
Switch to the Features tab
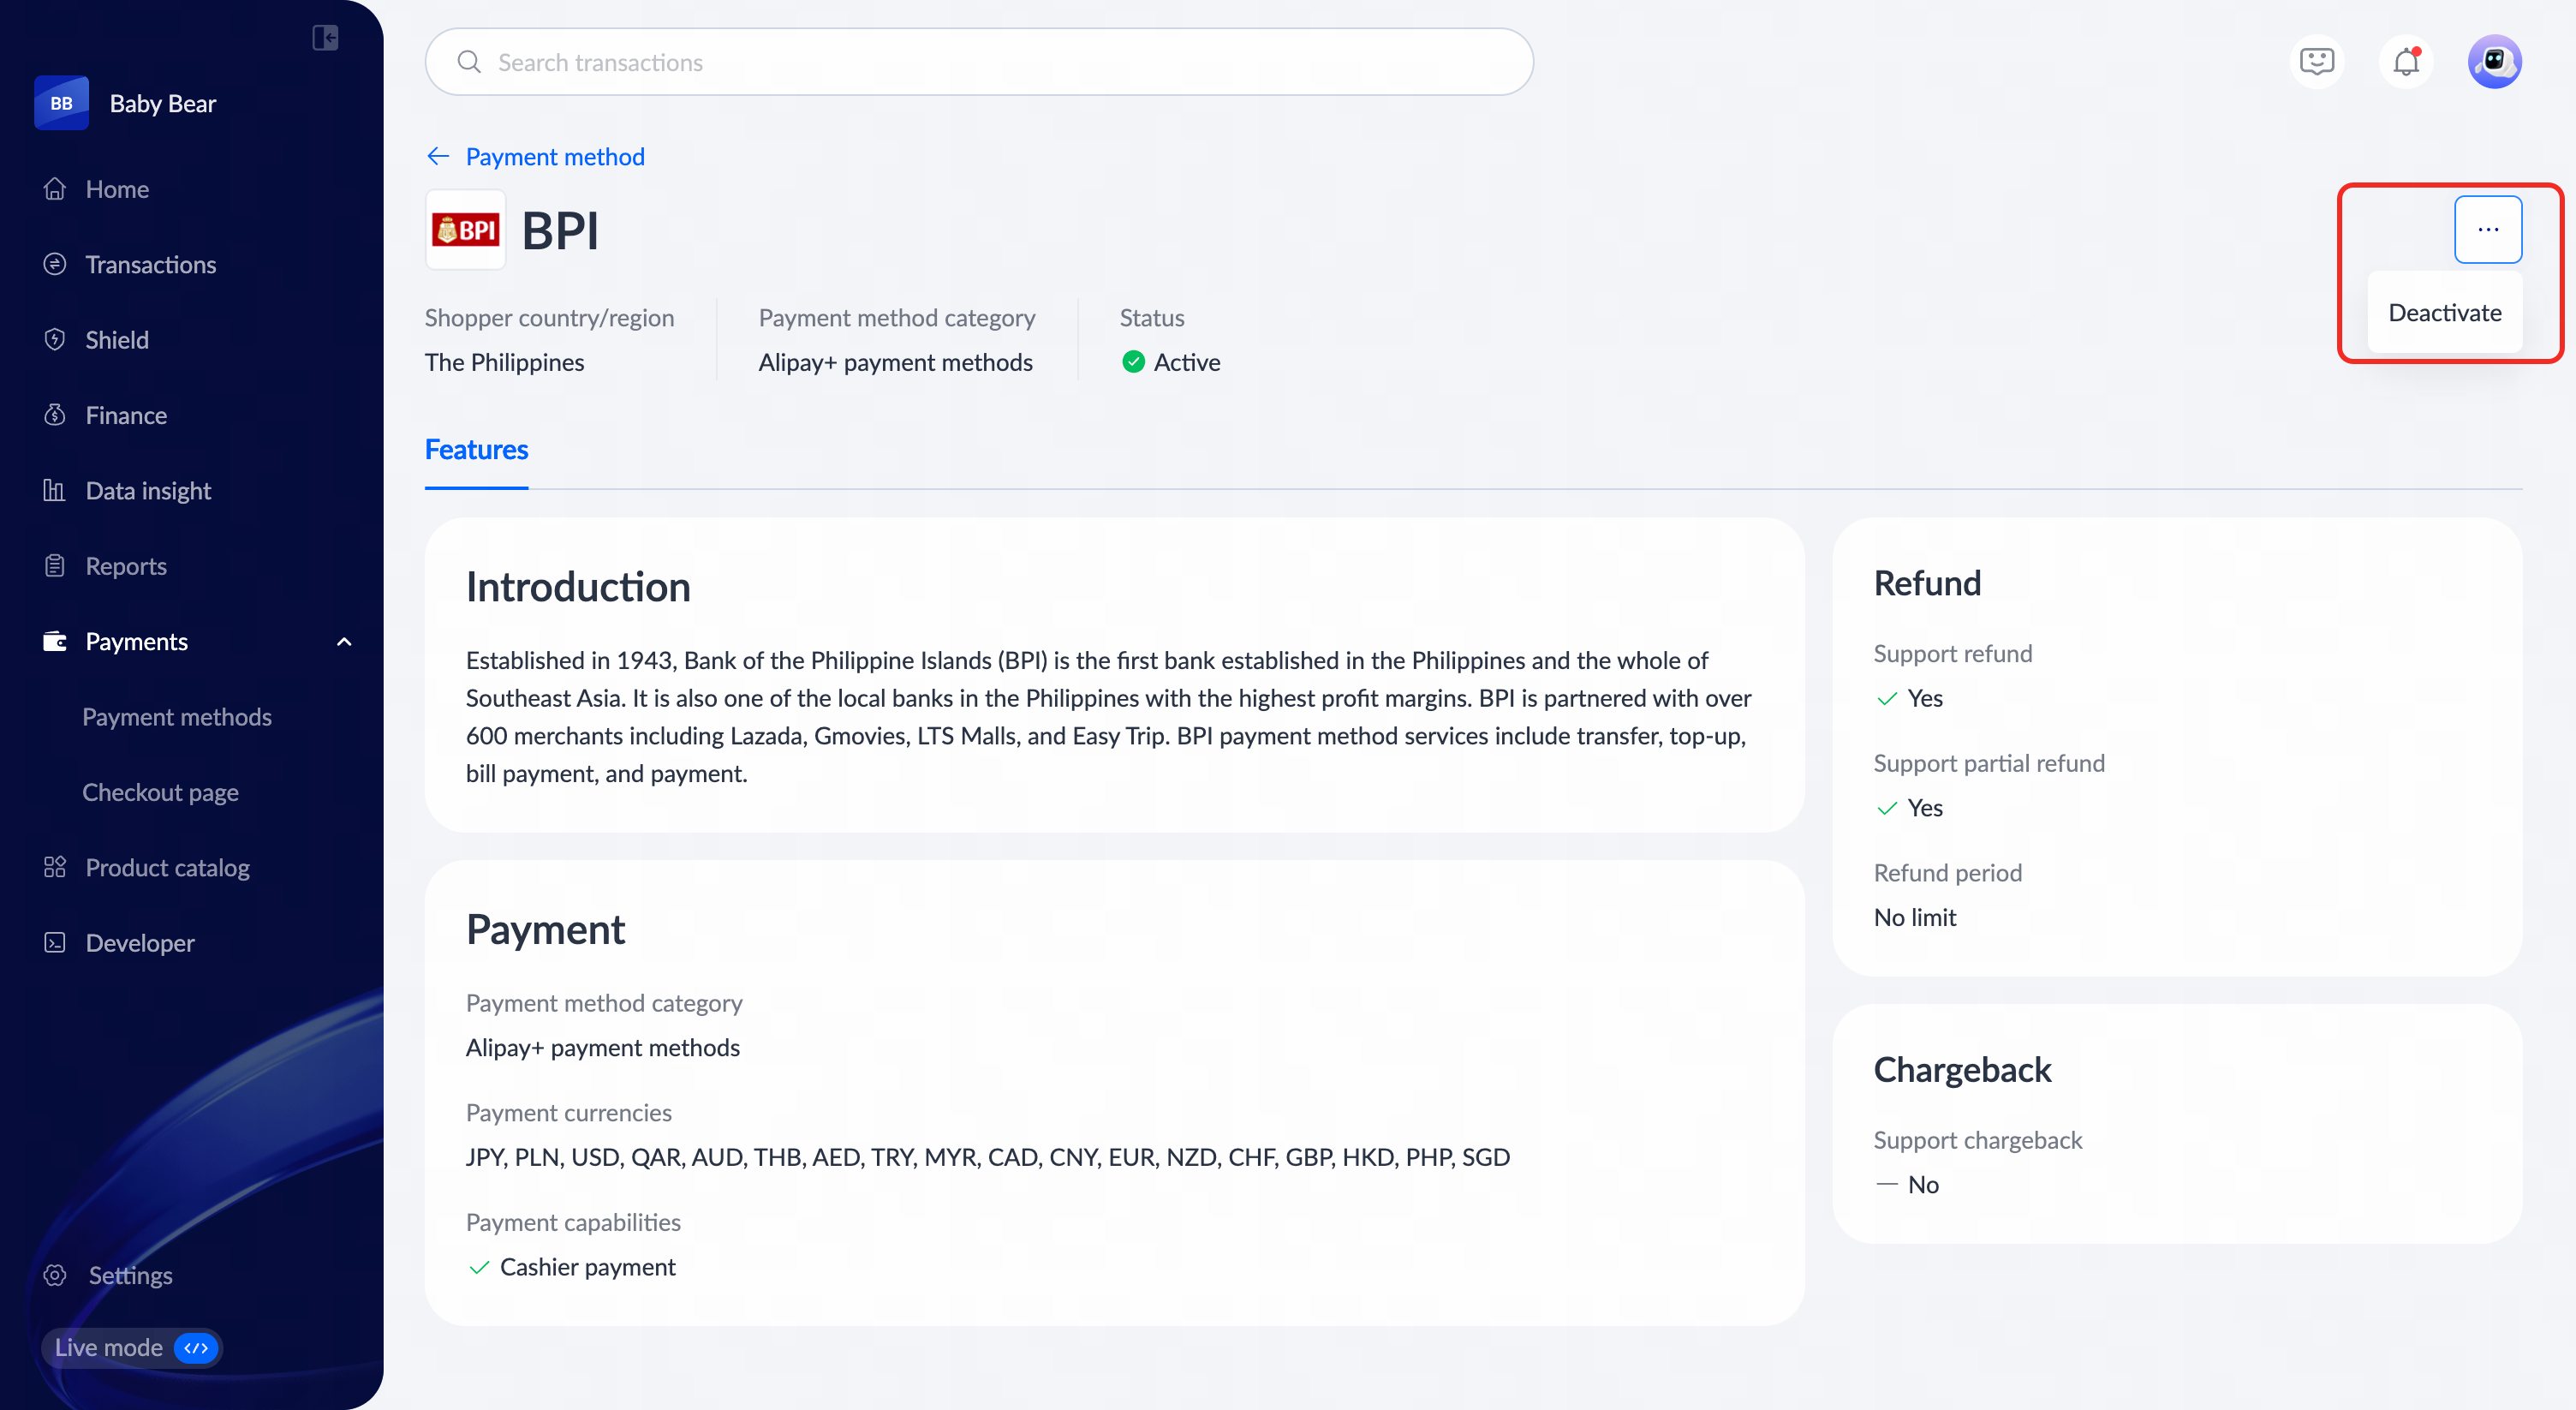click(476, 450)
